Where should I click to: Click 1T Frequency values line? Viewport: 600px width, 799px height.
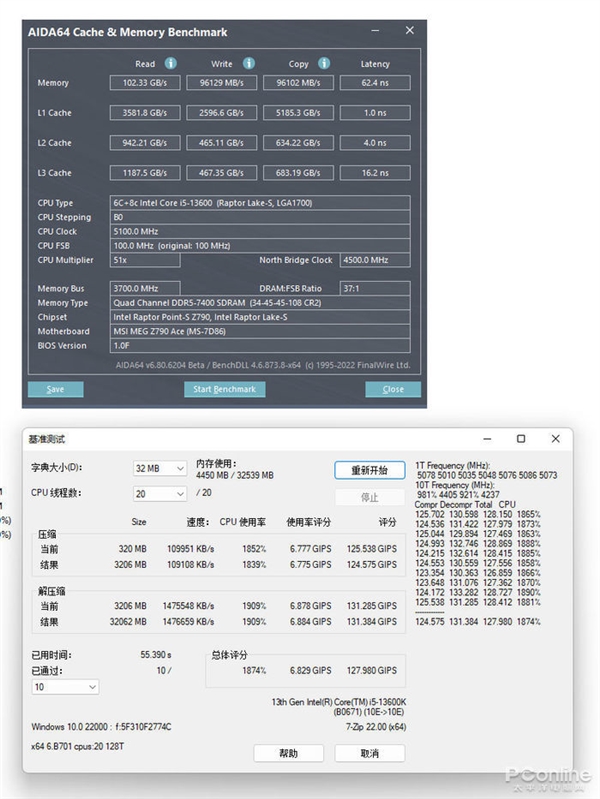click(x=487, y=475)
